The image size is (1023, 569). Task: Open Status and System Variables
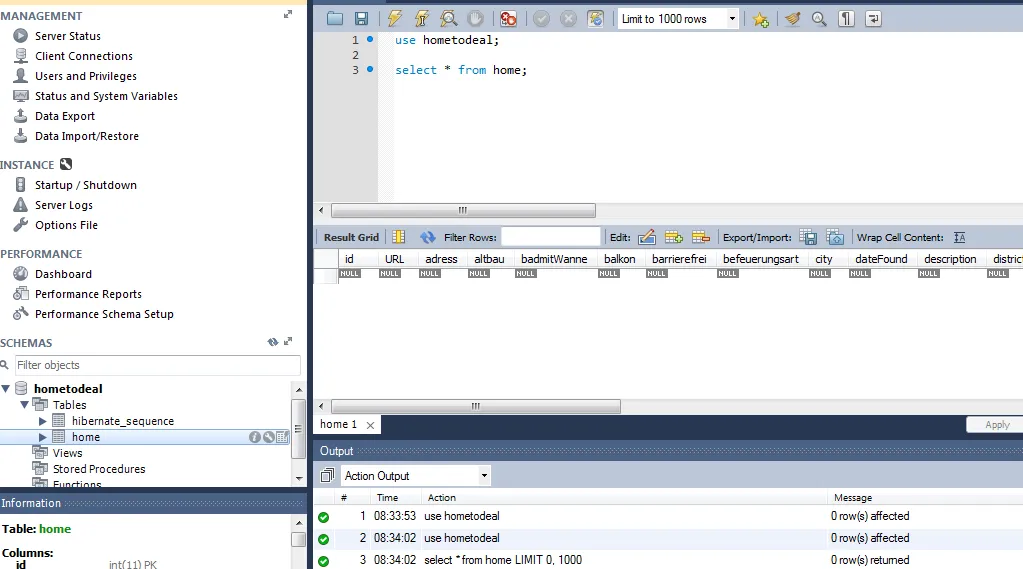[x=106, y=96]
